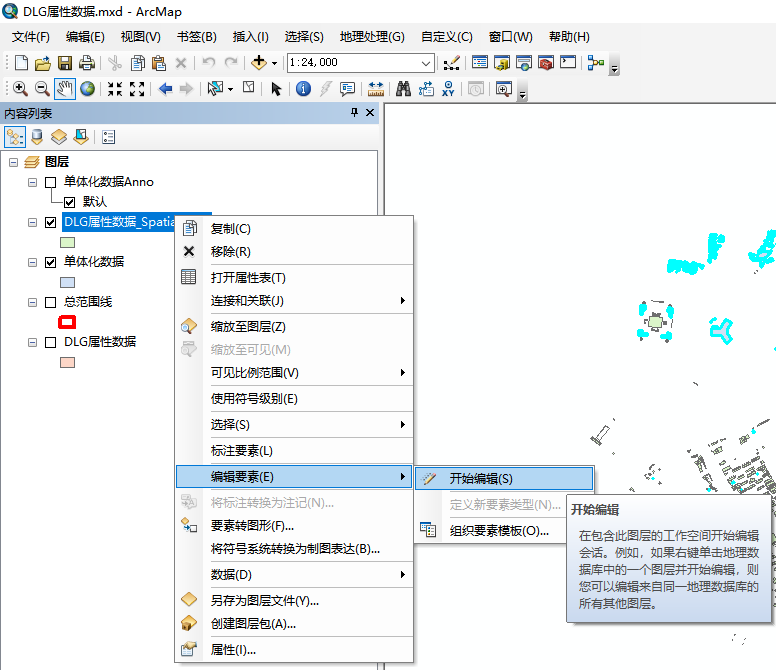The image size is (776, 670).
Task: Click the Print icon
Action: (x=87, y=63)
